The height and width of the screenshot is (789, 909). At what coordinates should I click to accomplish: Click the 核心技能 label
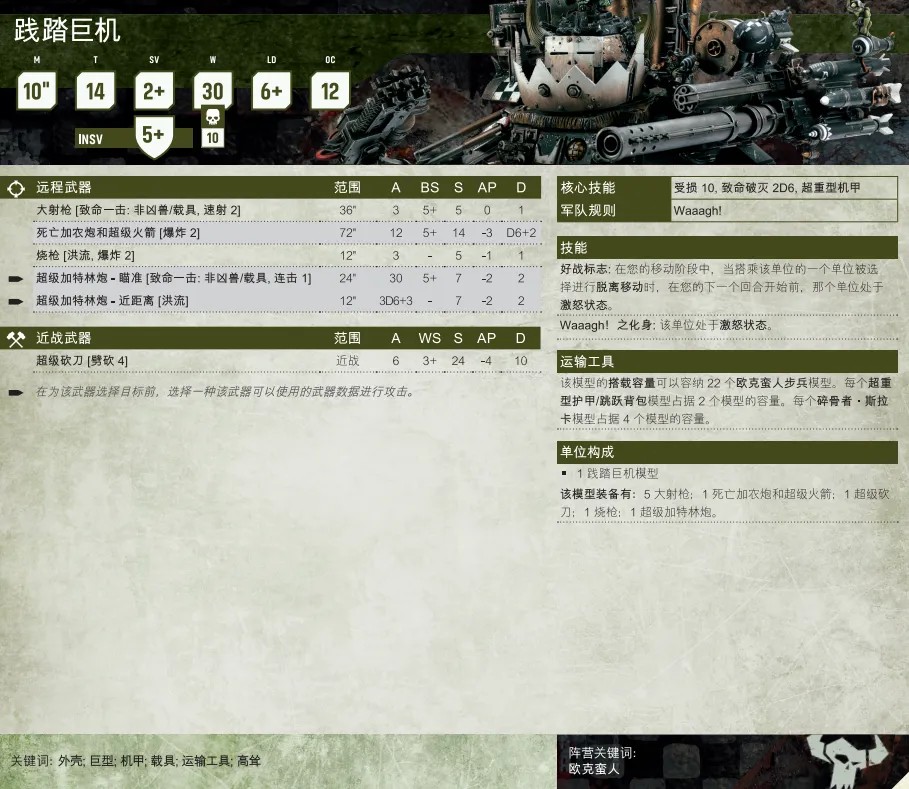pos(588,188)
